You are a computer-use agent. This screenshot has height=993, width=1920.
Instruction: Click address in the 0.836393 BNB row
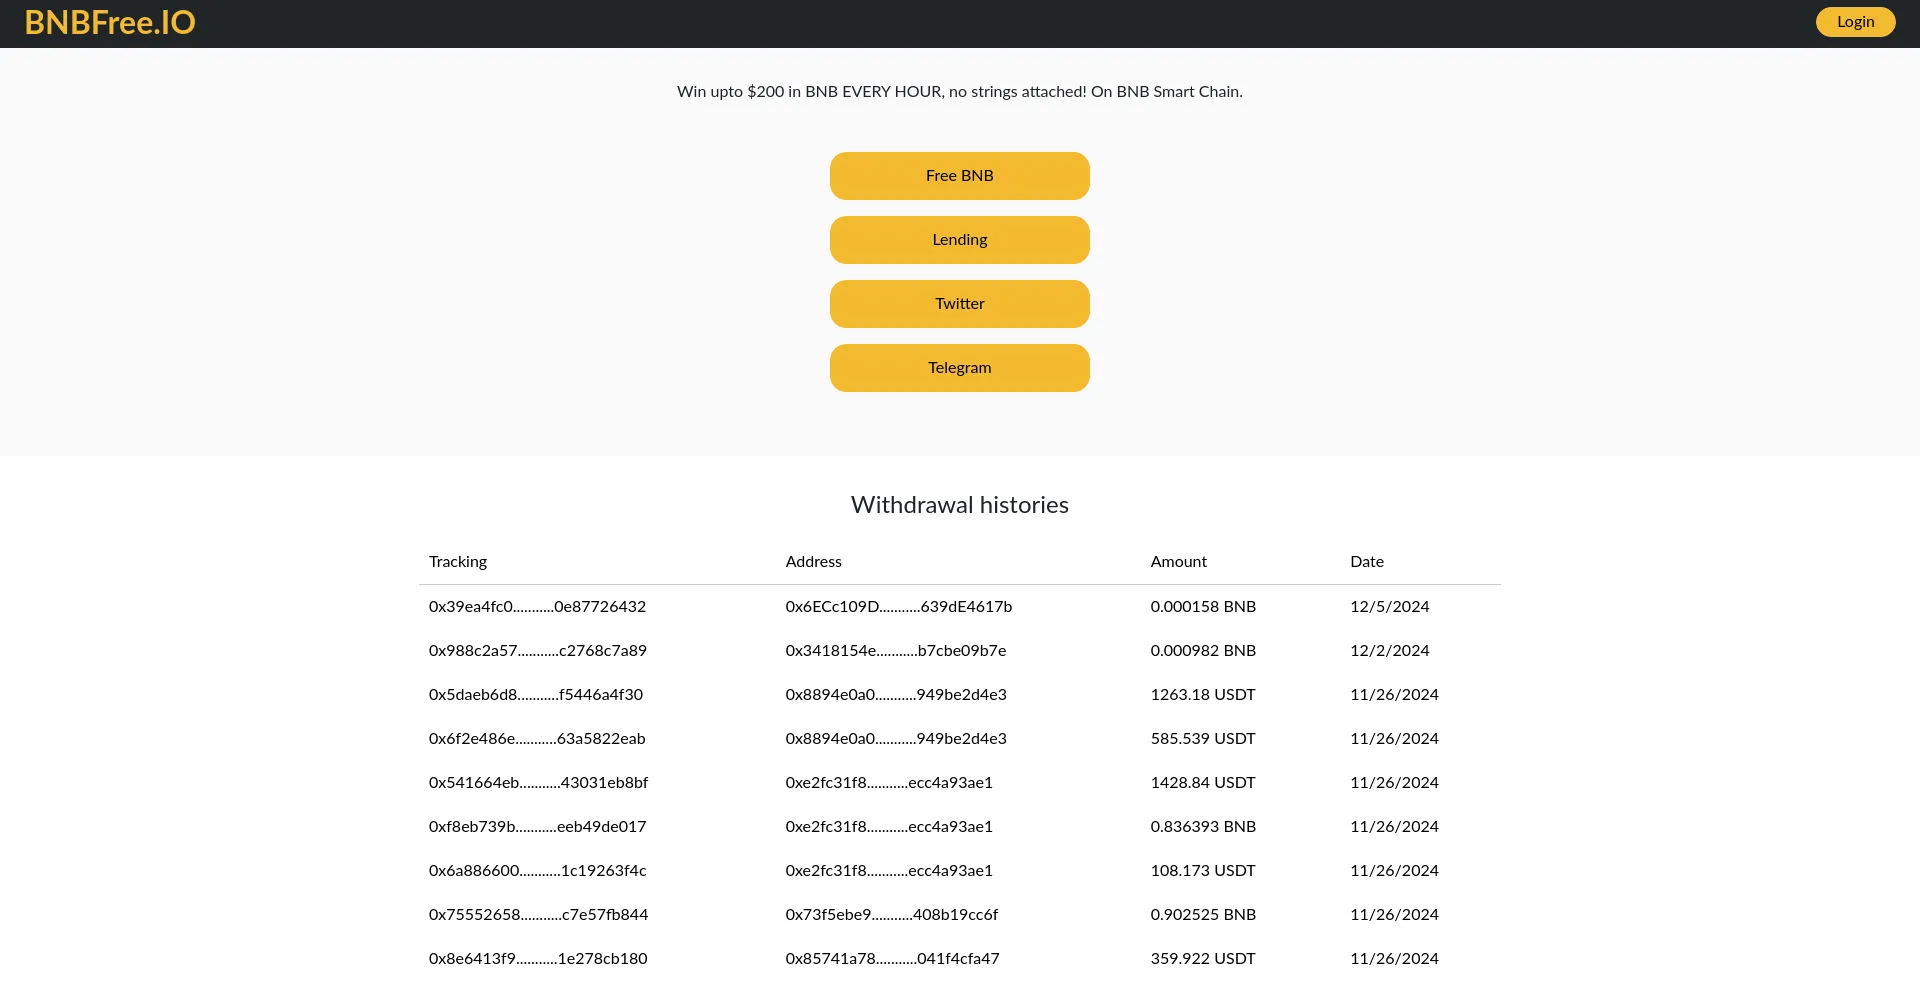tap(889, 827)
